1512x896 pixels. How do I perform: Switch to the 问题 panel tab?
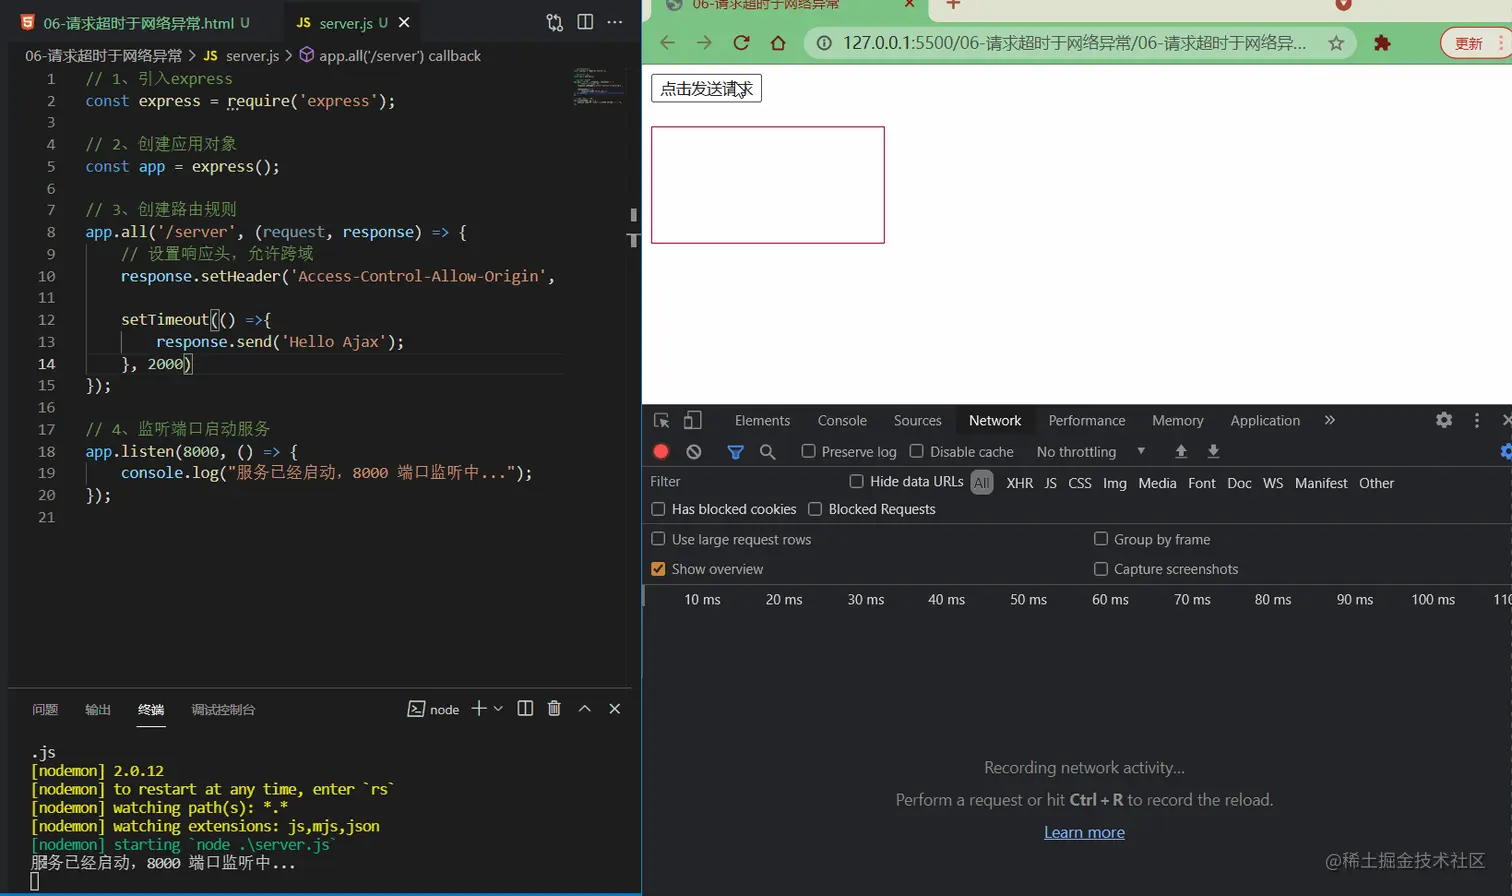tap(45, 709)
